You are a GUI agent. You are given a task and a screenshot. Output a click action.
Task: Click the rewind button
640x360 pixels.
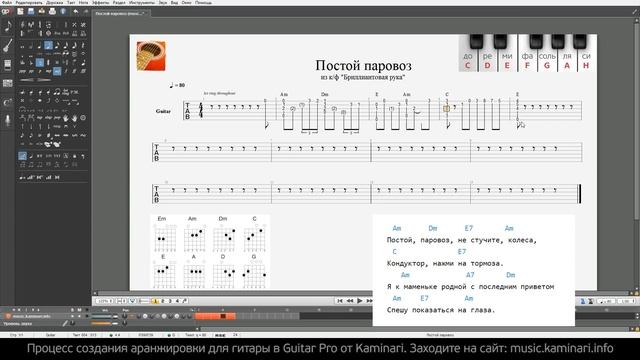pyautogui.click(x=350, y=301)
